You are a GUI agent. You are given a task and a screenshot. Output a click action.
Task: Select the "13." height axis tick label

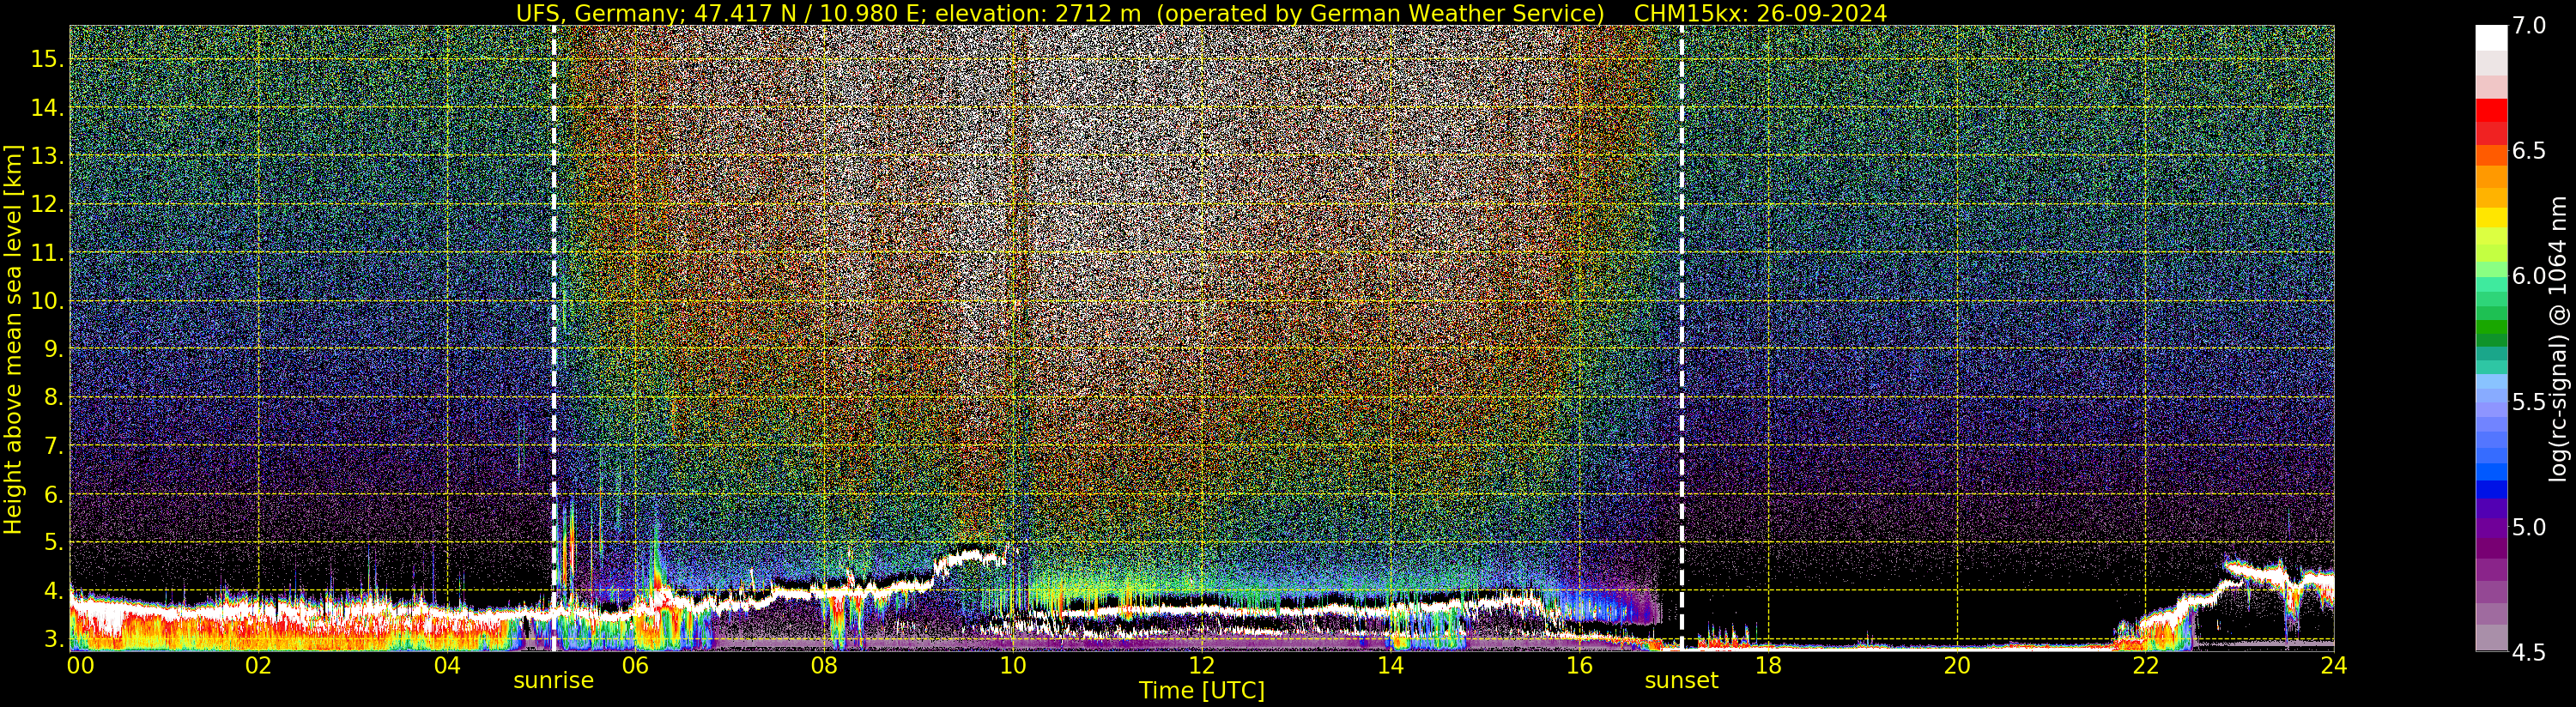point(47,156)
